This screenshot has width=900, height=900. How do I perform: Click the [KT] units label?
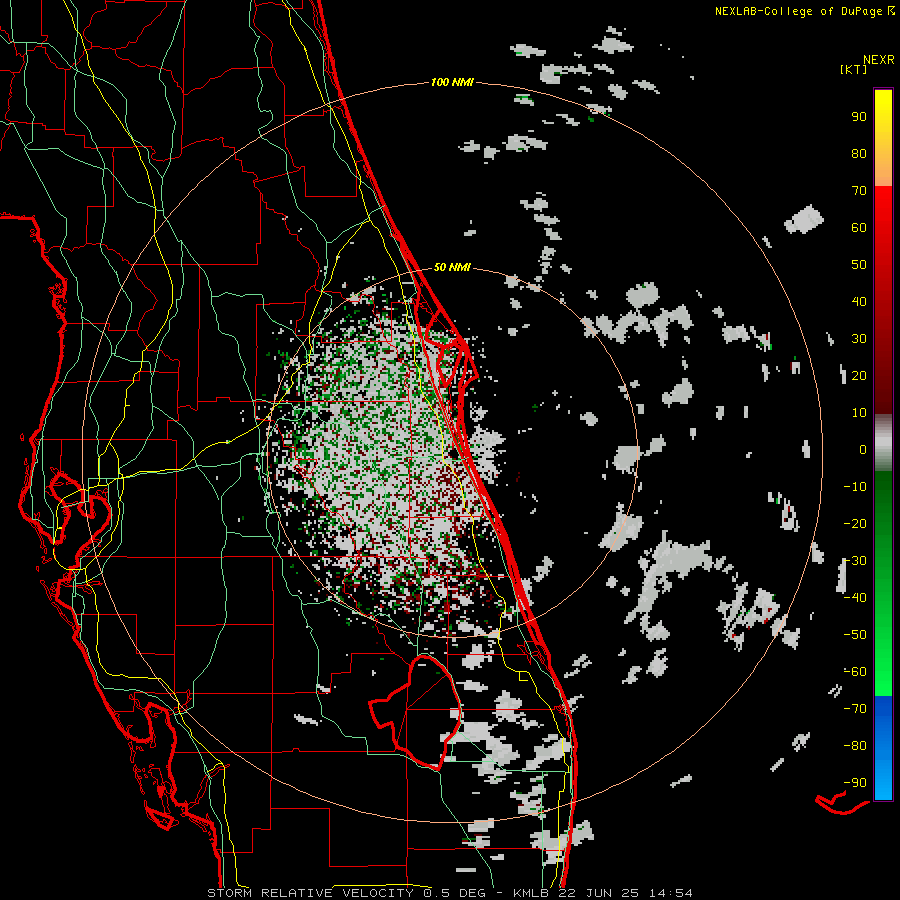[x=854, y=69]
